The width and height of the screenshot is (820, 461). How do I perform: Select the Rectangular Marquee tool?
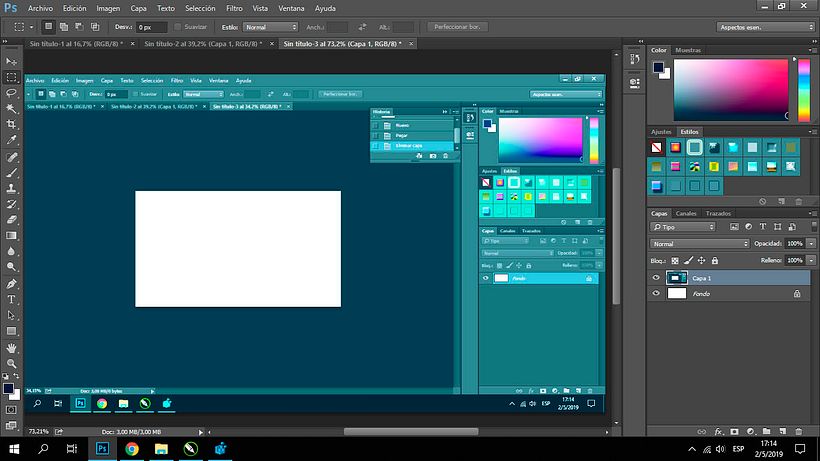coord(11,77)
